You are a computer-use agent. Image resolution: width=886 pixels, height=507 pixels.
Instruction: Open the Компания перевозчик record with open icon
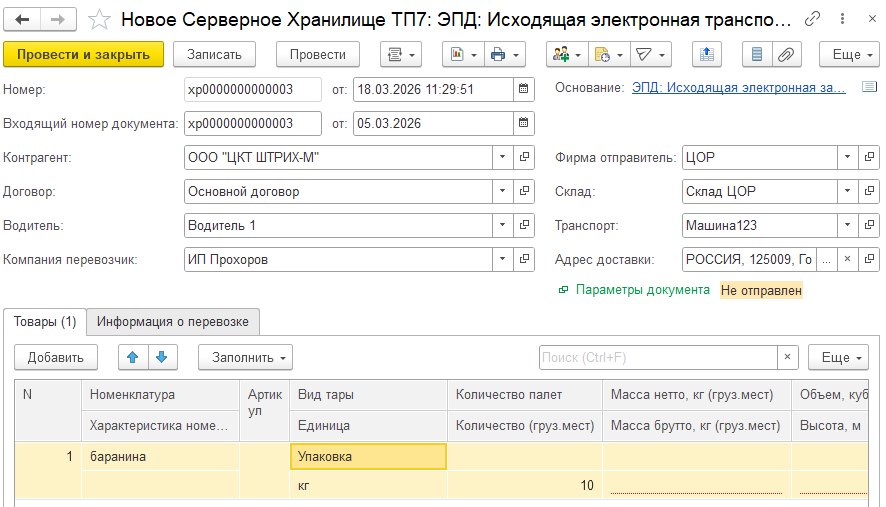tap(524, 259)
